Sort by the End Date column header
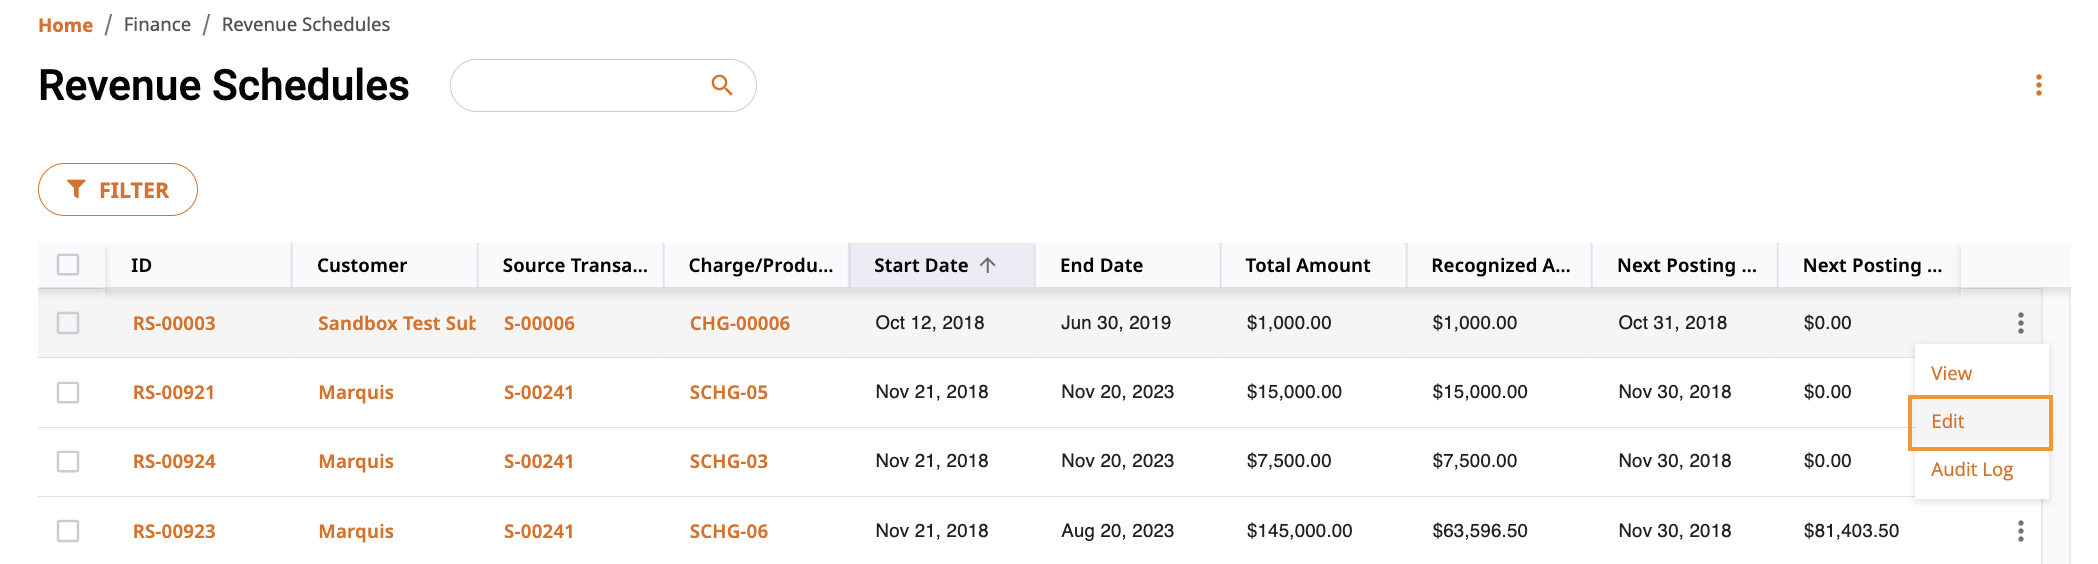The height and width of the screenshot is (564, 2098). 1101,265
